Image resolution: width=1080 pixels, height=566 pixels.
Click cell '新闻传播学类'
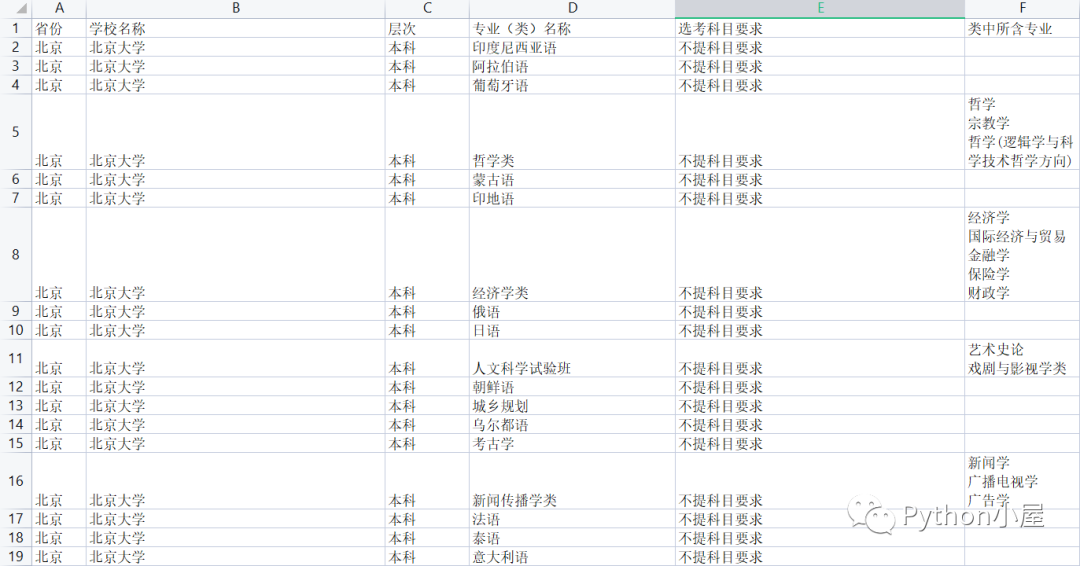point(572,481)
